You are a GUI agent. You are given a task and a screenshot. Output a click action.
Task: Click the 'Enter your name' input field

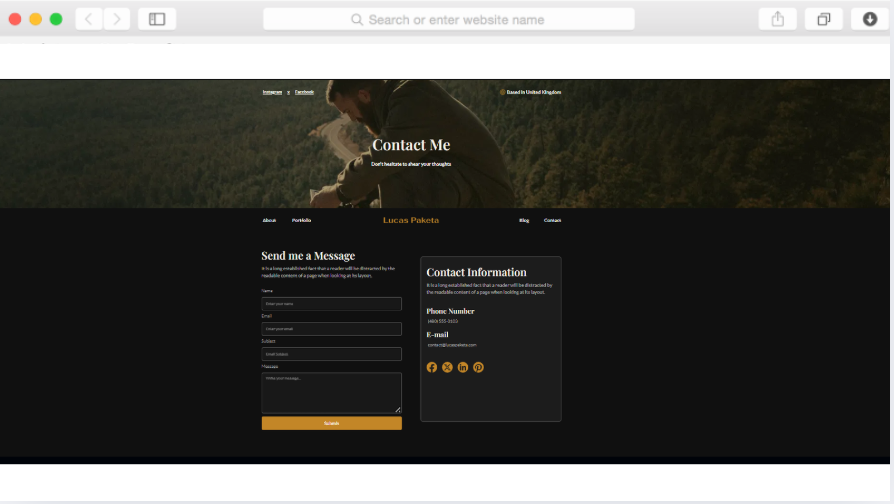pyautogui.click(x=331, y=303)
